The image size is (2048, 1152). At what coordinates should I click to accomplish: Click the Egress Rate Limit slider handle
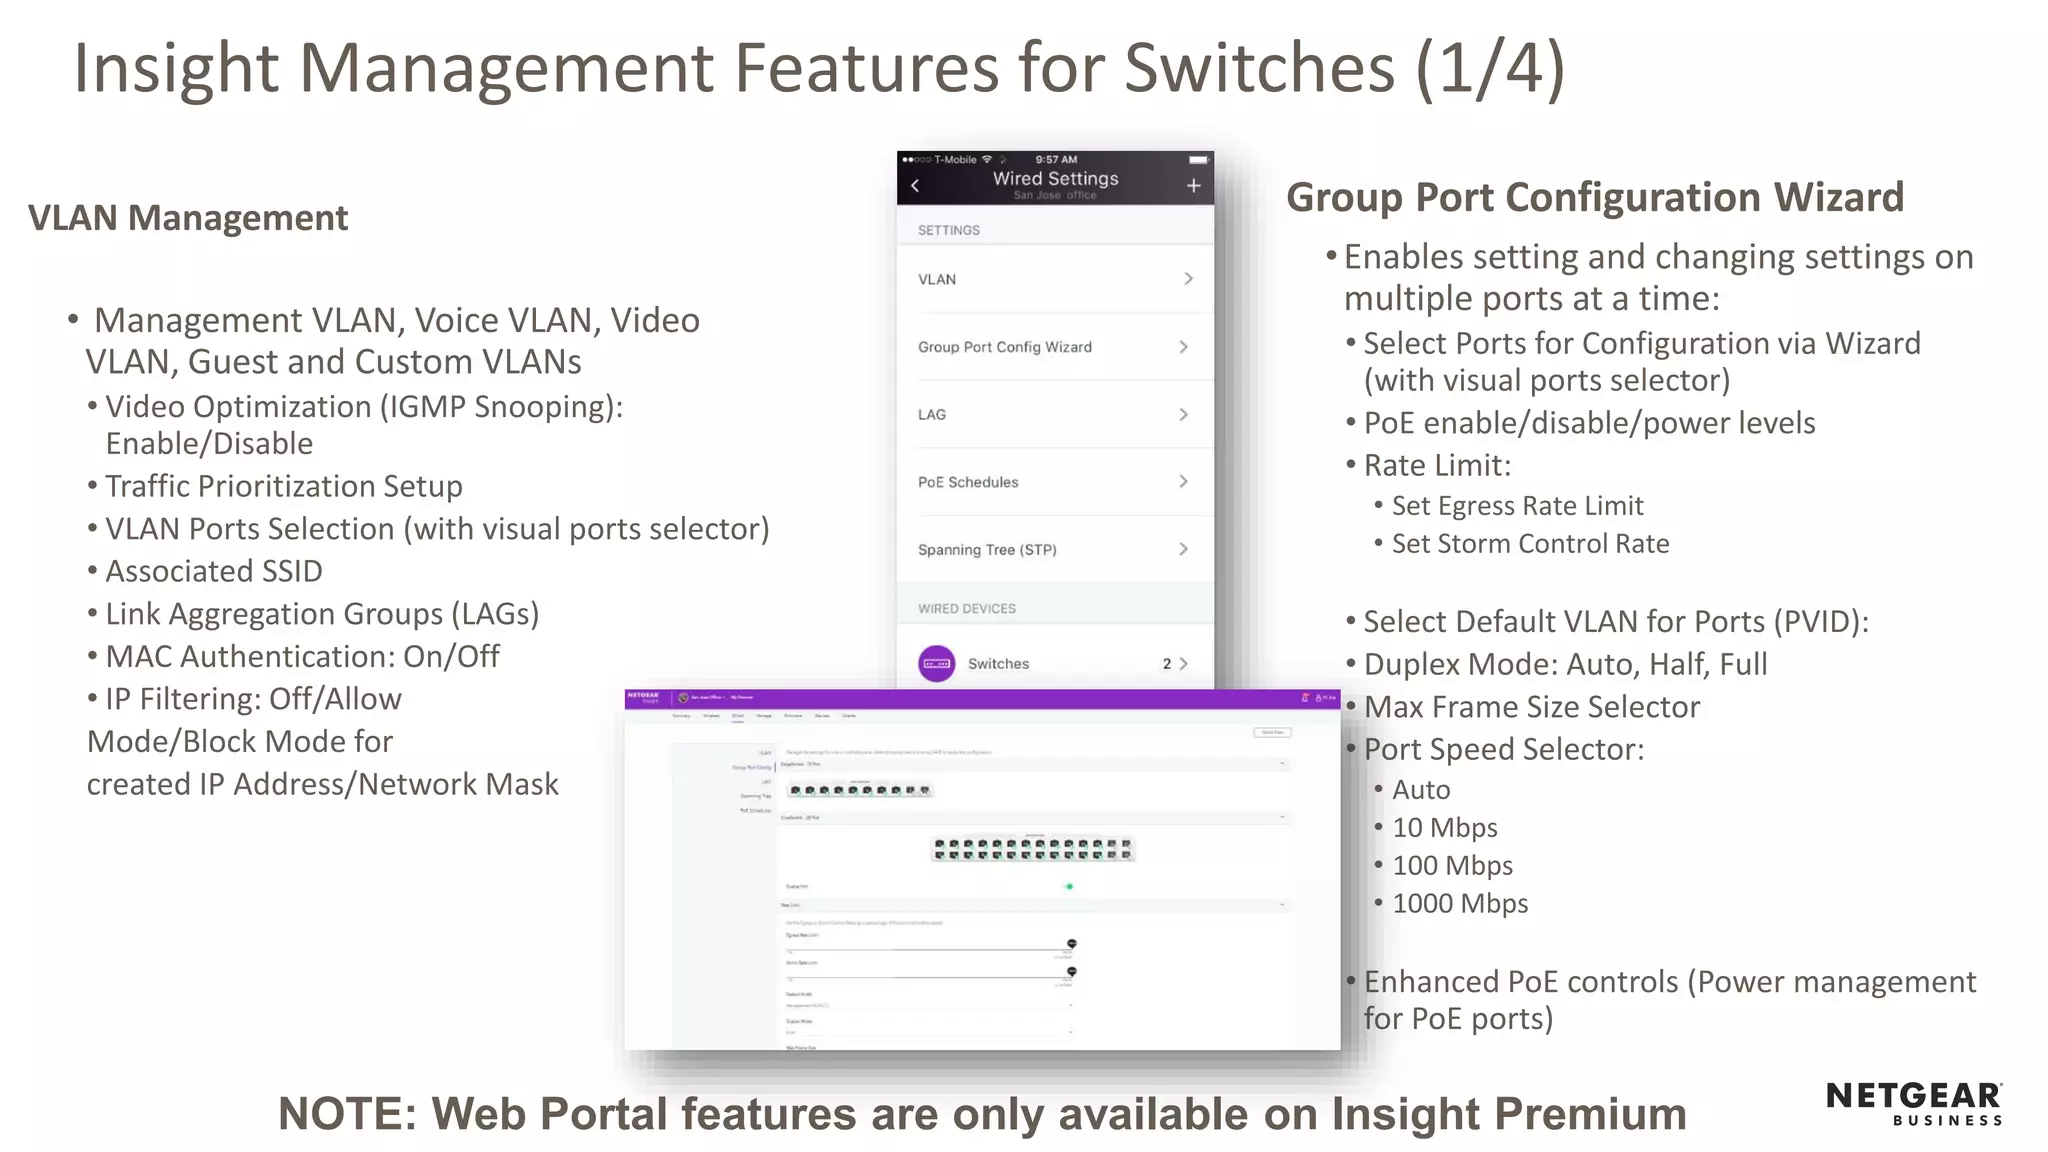(x=1072, y=943)
